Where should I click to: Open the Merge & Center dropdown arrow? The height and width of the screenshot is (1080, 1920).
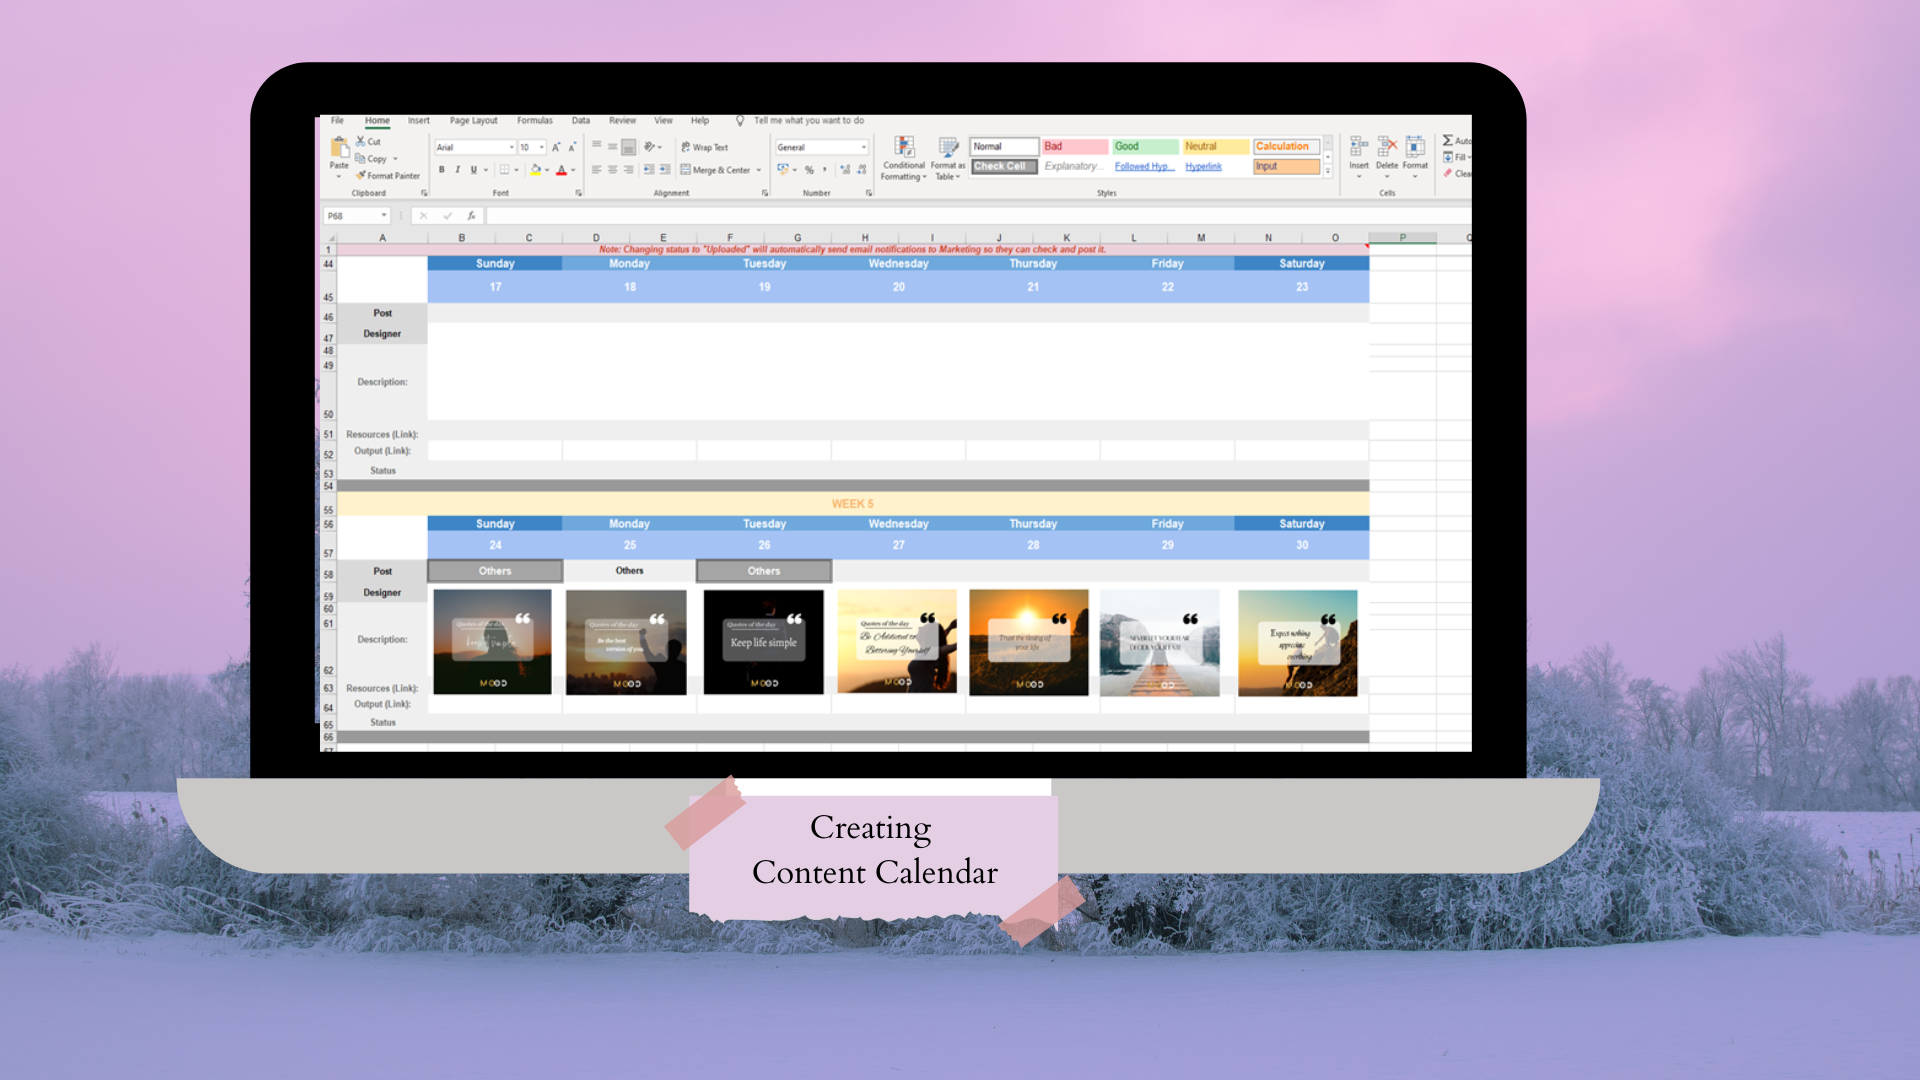[x=759, y=170]
